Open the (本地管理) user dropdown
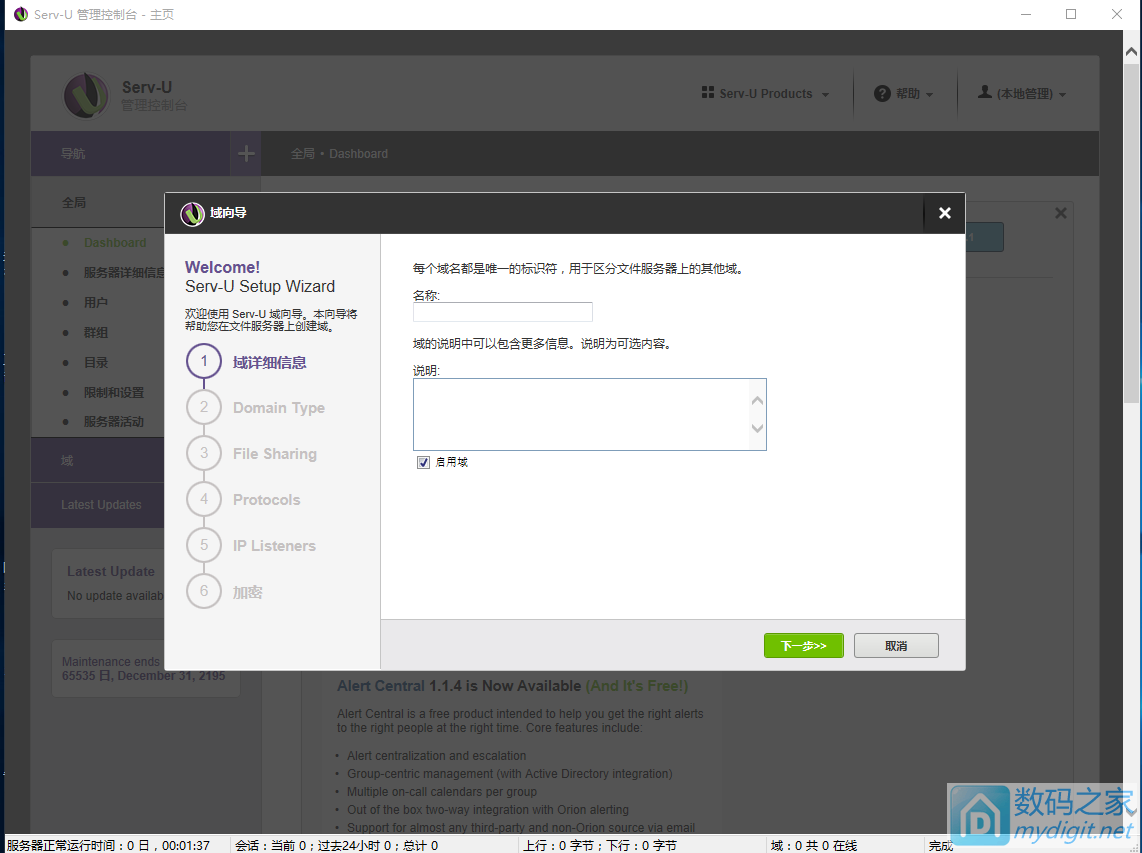1142x853 pixels. tap(1022, 93)
